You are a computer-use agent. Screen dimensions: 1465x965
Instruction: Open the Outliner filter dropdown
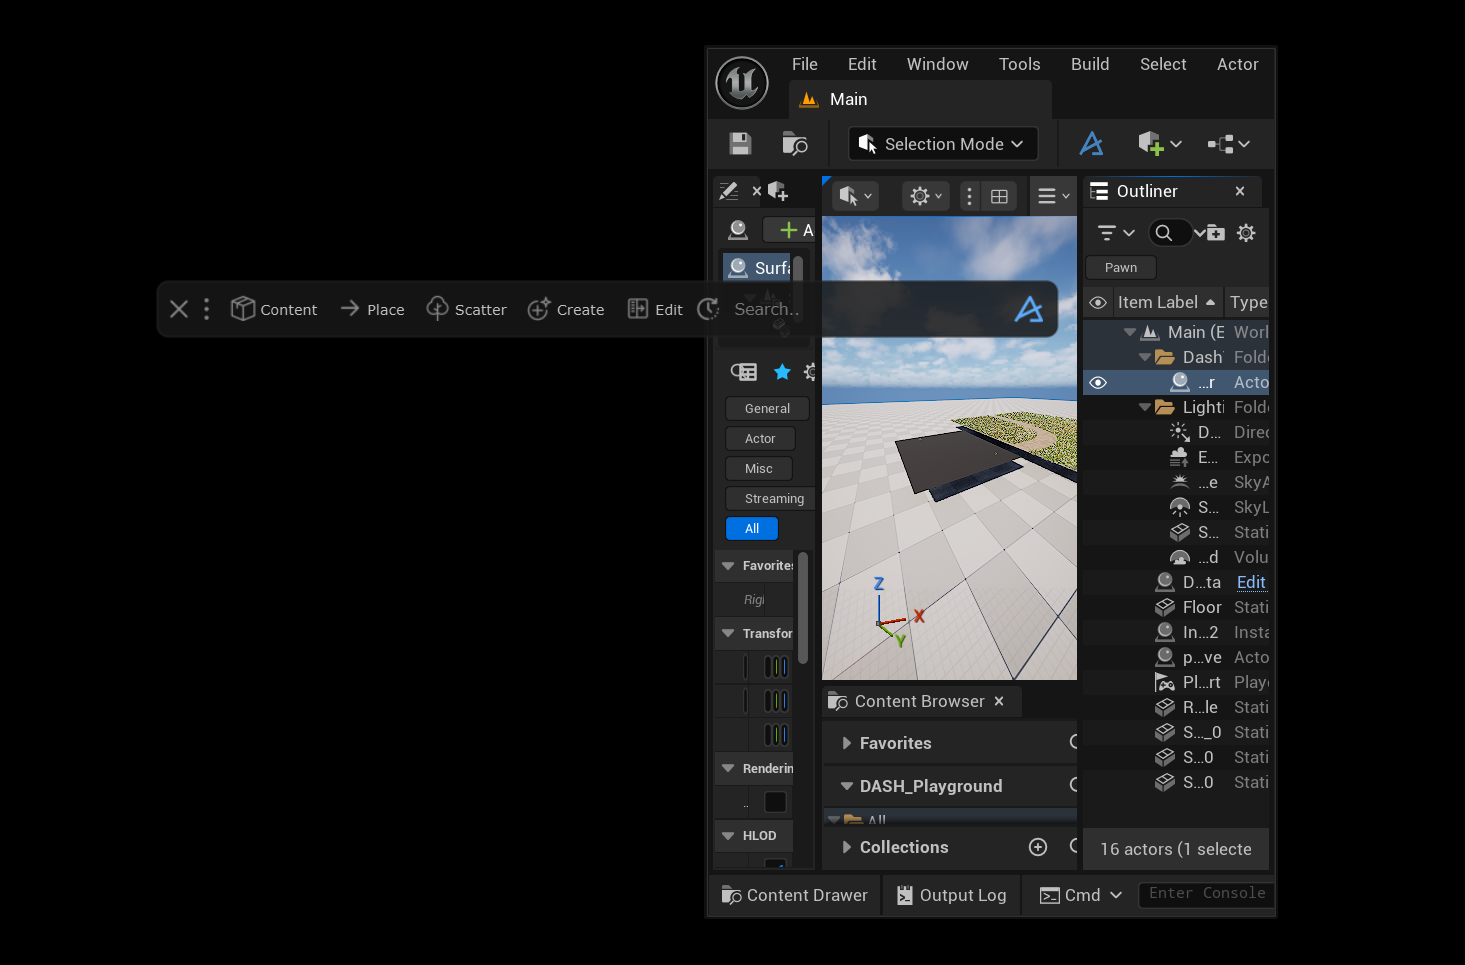click(x=1115, y=233)
